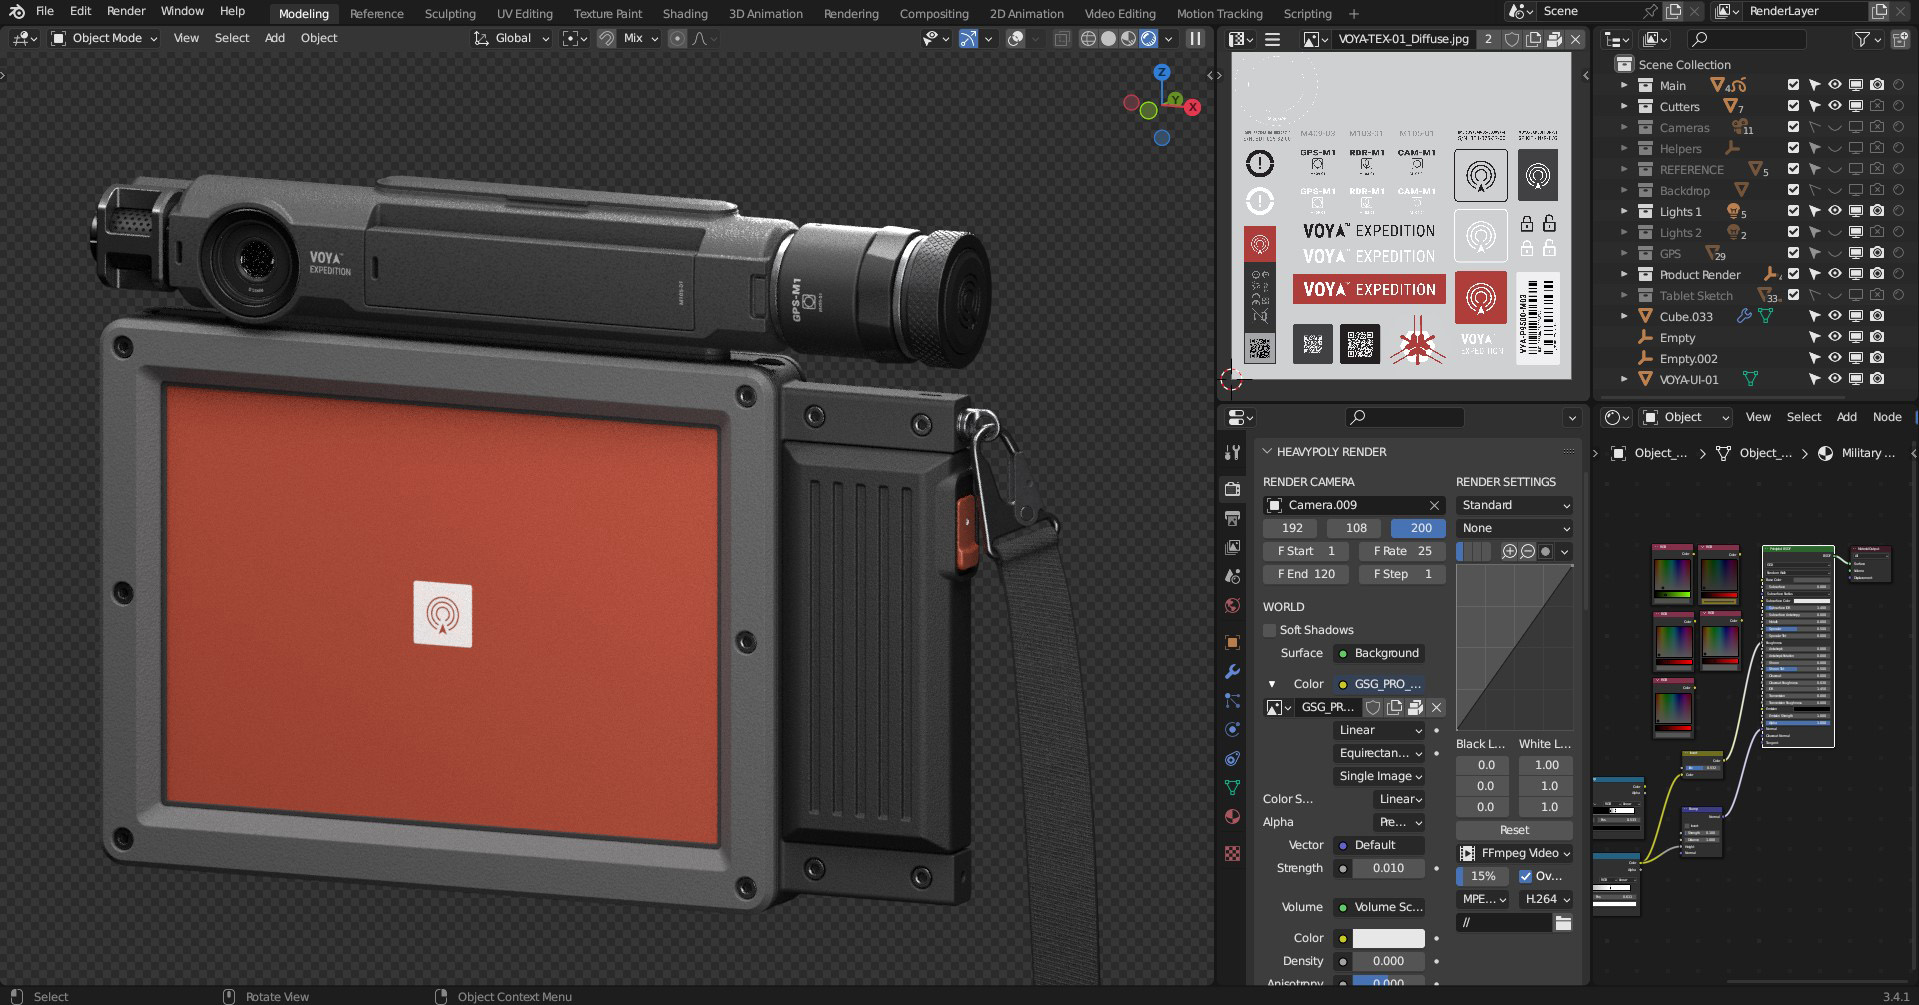Open the Render menu in top bar
Viewport: 1919px width, 1005px height.
pyautogui.click(x=126, y=11)
